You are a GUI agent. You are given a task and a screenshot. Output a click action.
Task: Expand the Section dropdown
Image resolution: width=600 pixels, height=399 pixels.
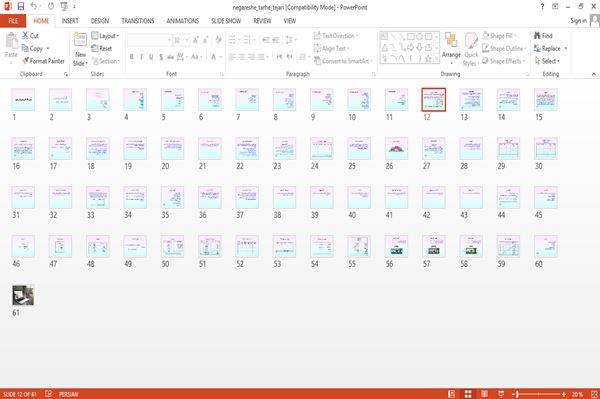pos(106,61)
